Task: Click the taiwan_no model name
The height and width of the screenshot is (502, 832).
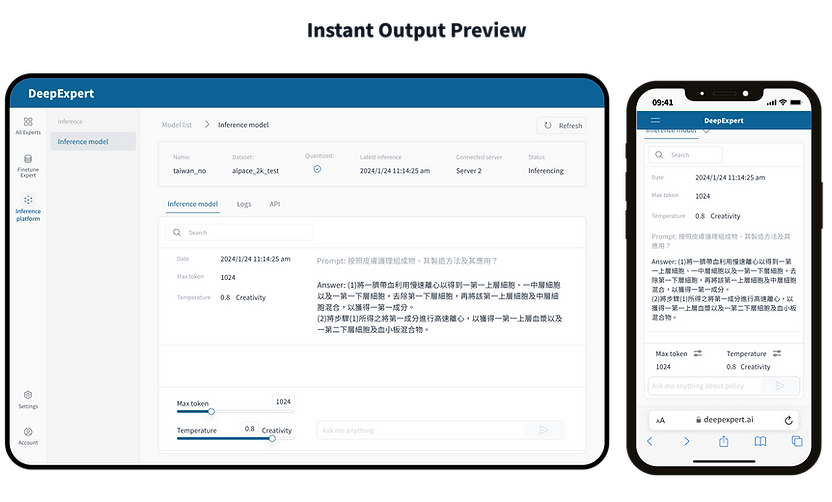Action: point(189,171)
